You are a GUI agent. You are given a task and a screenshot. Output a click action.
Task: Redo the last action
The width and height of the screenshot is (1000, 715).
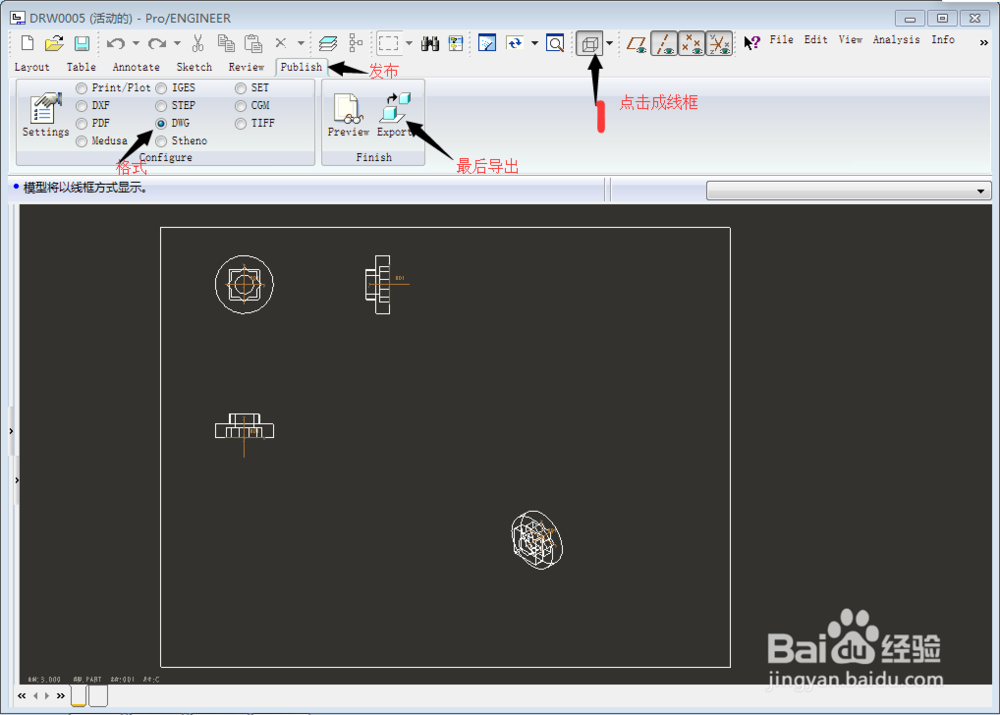(156, 43)
